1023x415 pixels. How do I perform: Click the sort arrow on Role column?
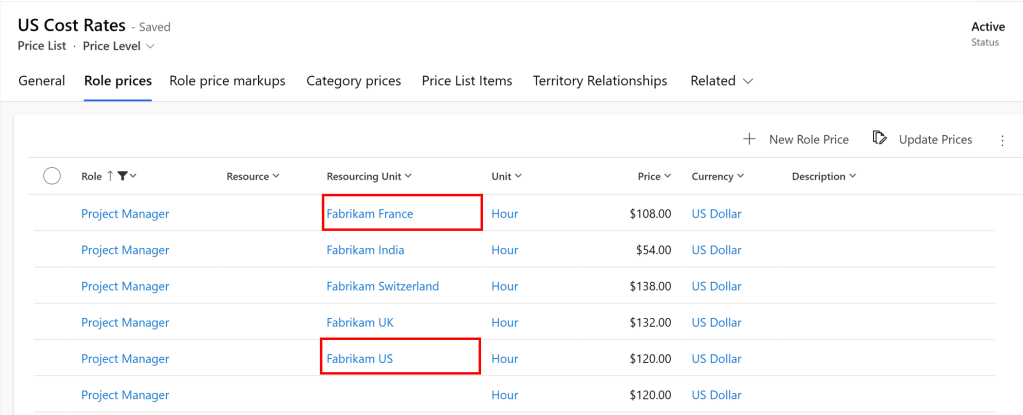click(110, 176)
